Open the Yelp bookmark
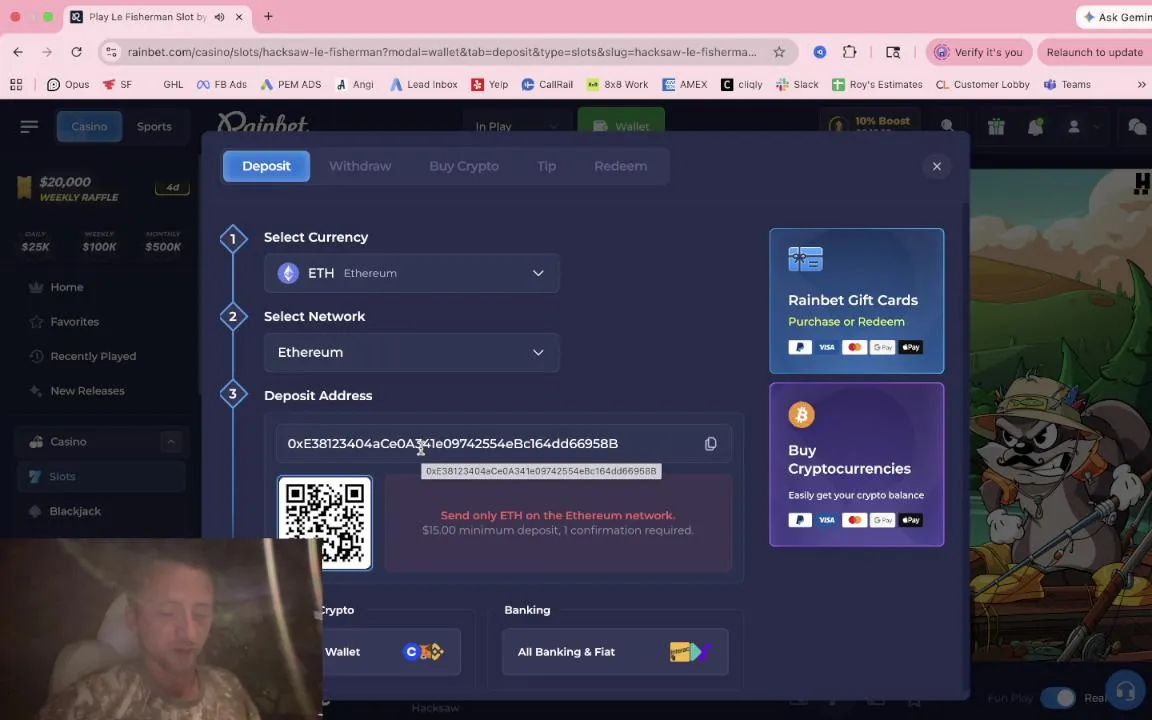1152x720 pixels. pyautogui.click(x=489, y=84)
